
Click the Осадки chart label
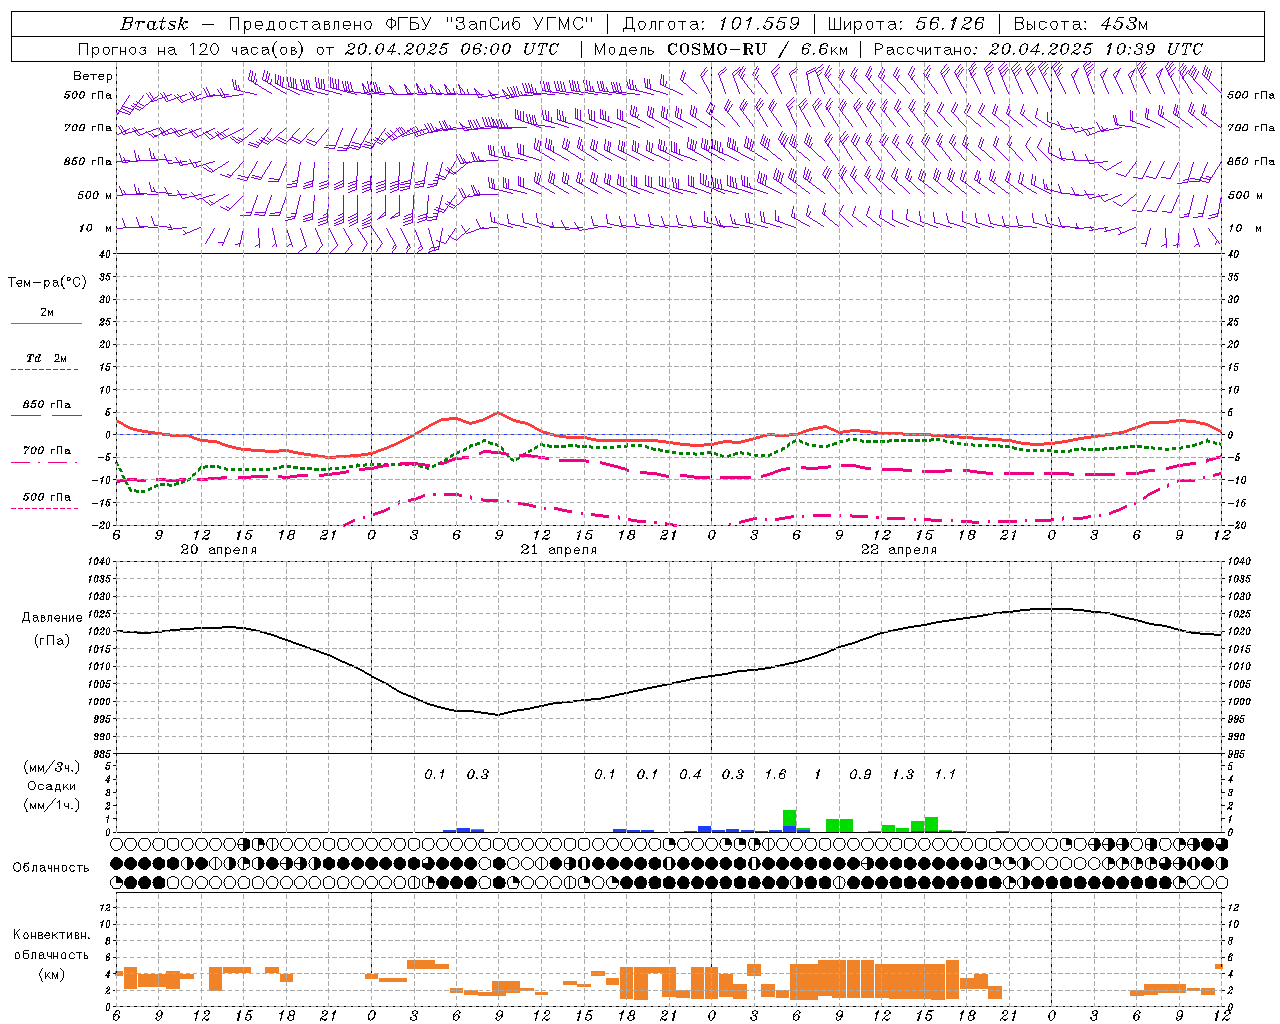[x=52, y=786]
